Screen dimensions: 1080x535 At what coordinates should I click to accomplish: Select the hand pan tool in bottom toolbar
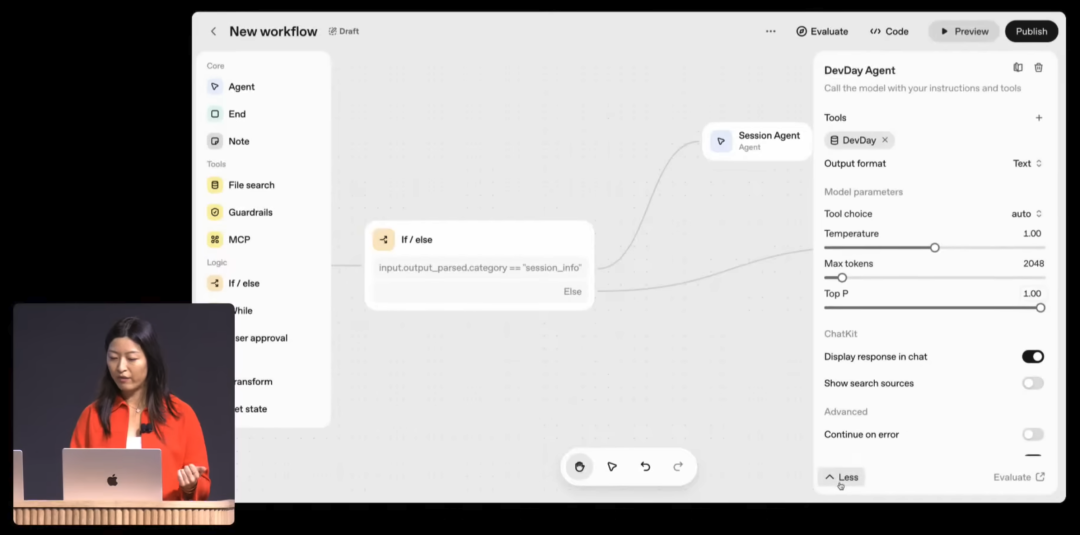(579, 467)
